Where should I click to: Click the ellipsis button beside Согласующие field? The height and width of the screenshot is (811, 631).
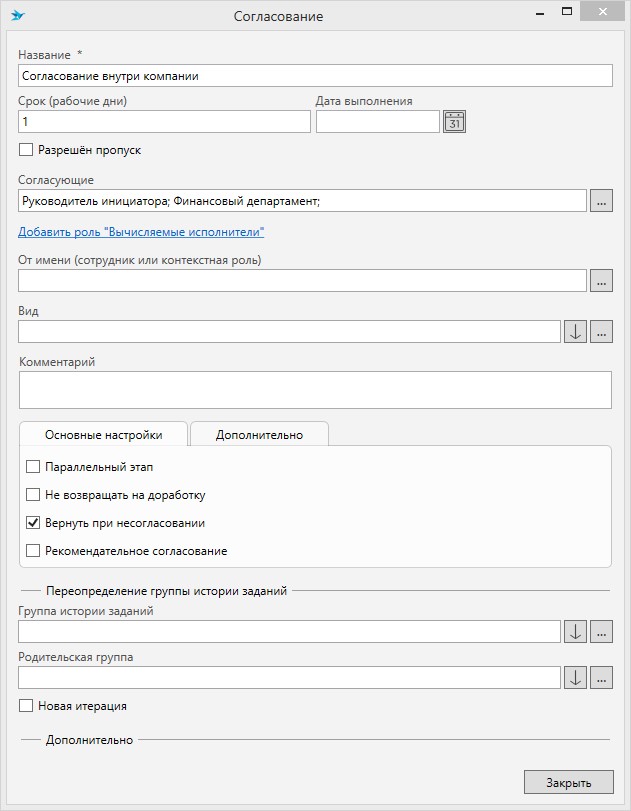pyautogui.click(x=601, y=201)
